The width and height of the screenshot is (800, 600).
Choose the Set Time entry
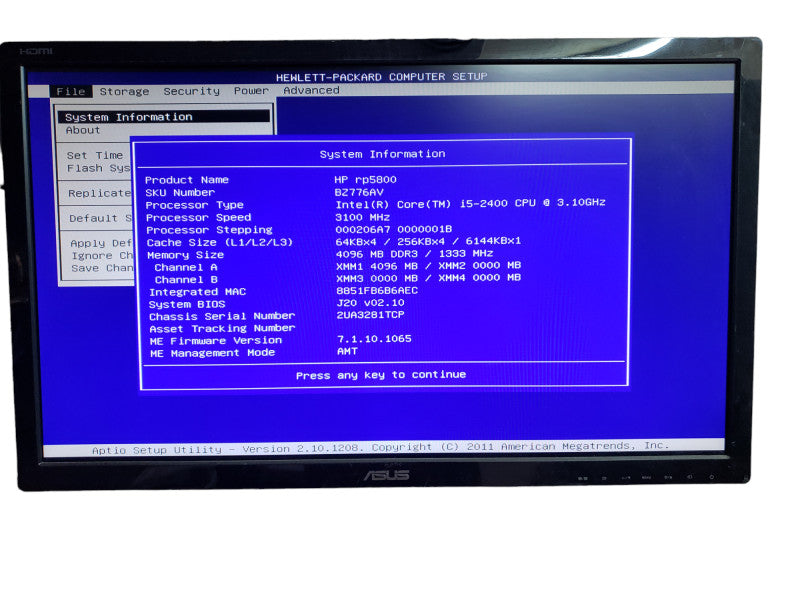pos(95,155)
